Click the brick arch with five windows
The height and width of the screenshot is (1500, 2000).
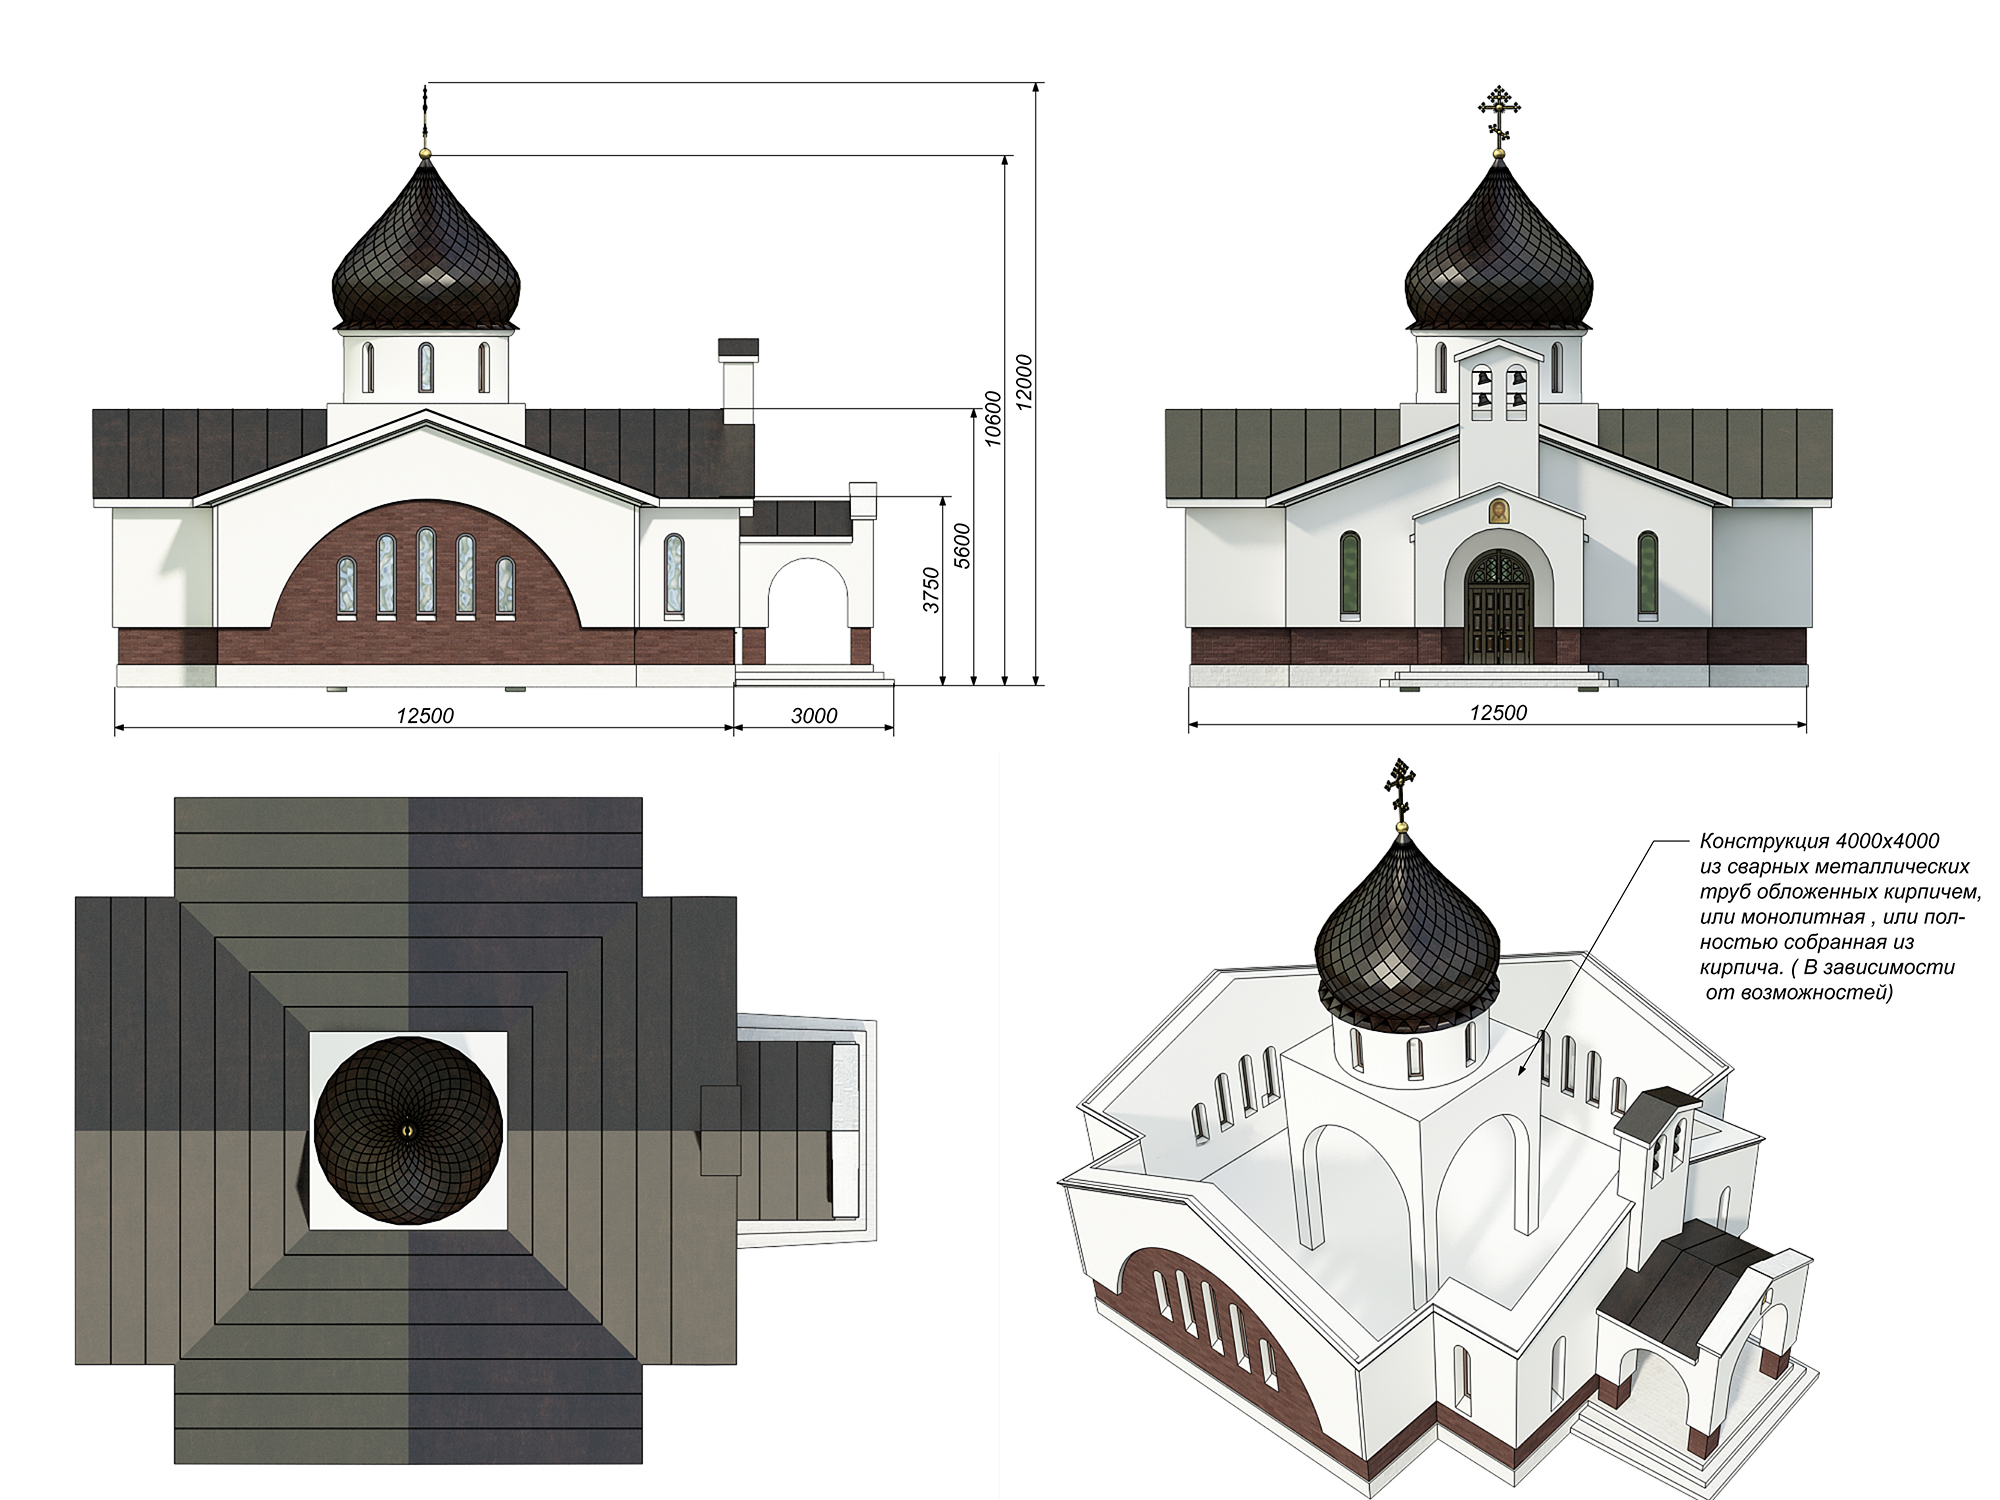click(426, 566)
